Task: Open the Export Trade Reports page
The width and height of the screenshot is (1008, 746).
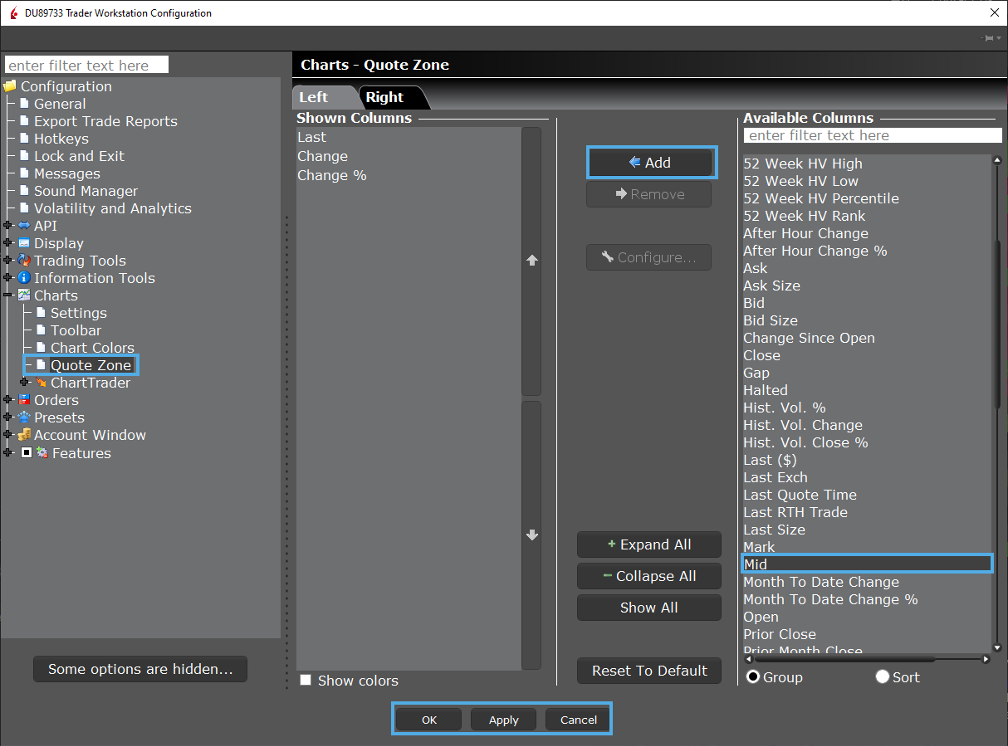Action: point(105,121)
